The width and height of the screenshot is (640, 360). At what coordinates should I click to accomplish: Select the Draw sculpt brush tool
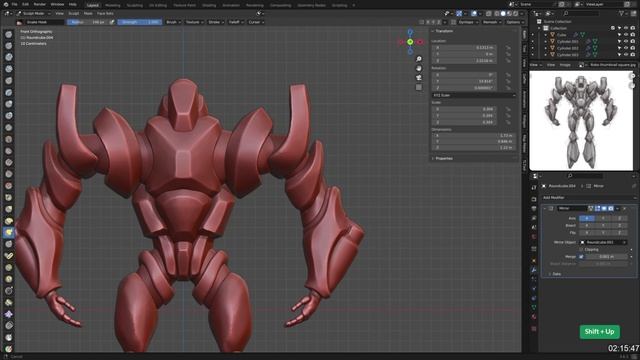tap(9, 34)
